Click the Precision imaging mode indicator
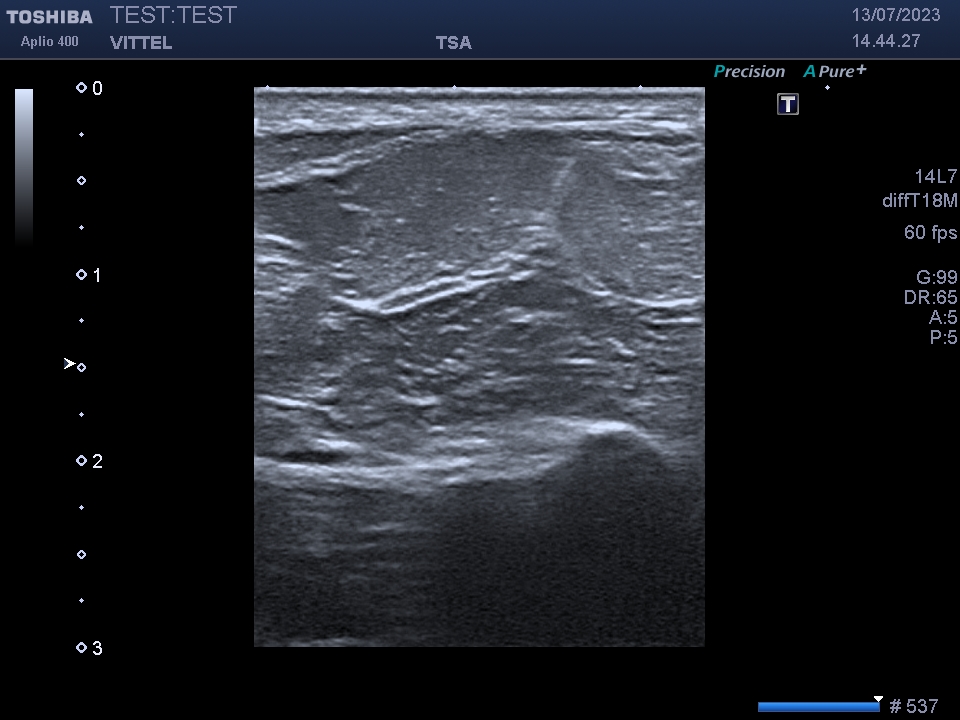960x720 pixels. coord(749,71)
